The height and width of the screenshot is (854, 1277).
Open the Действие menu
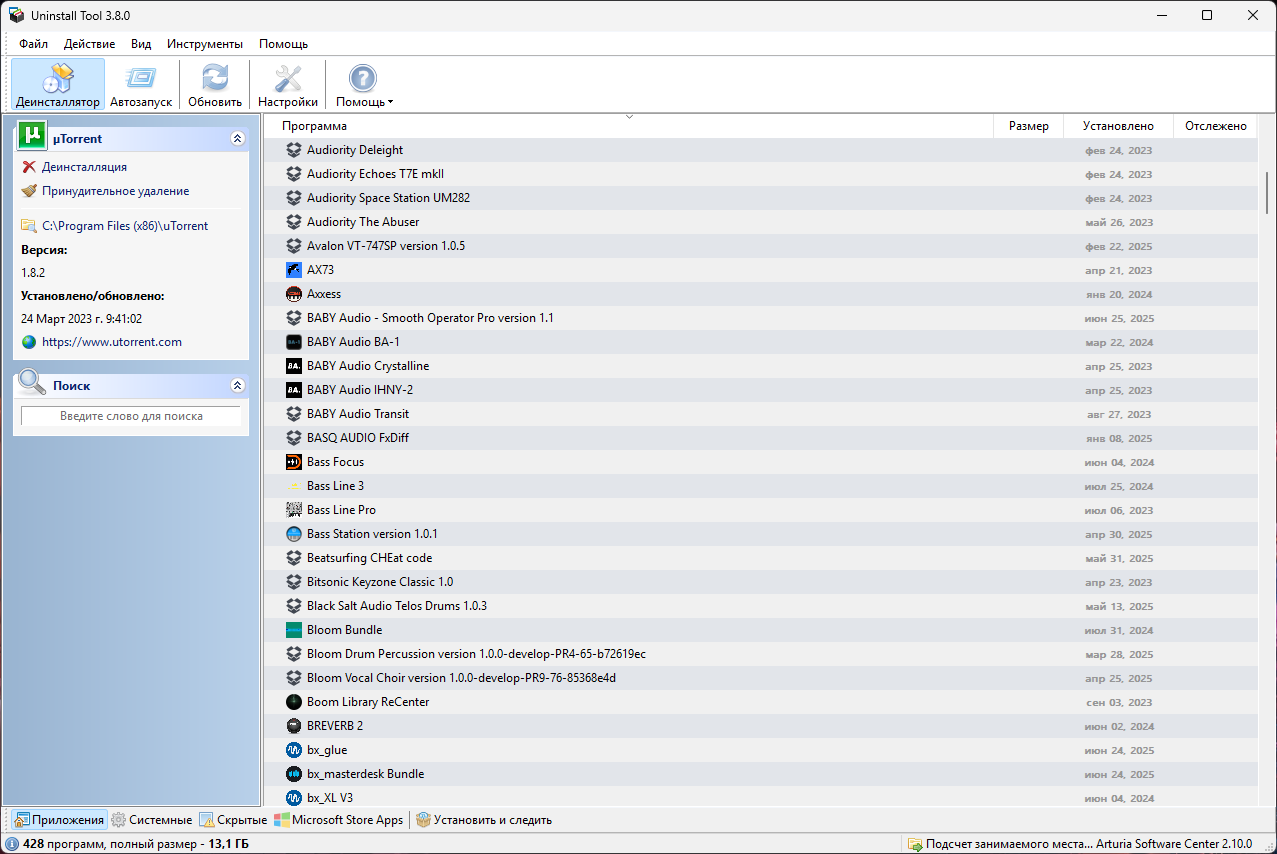tap(89, 44)
